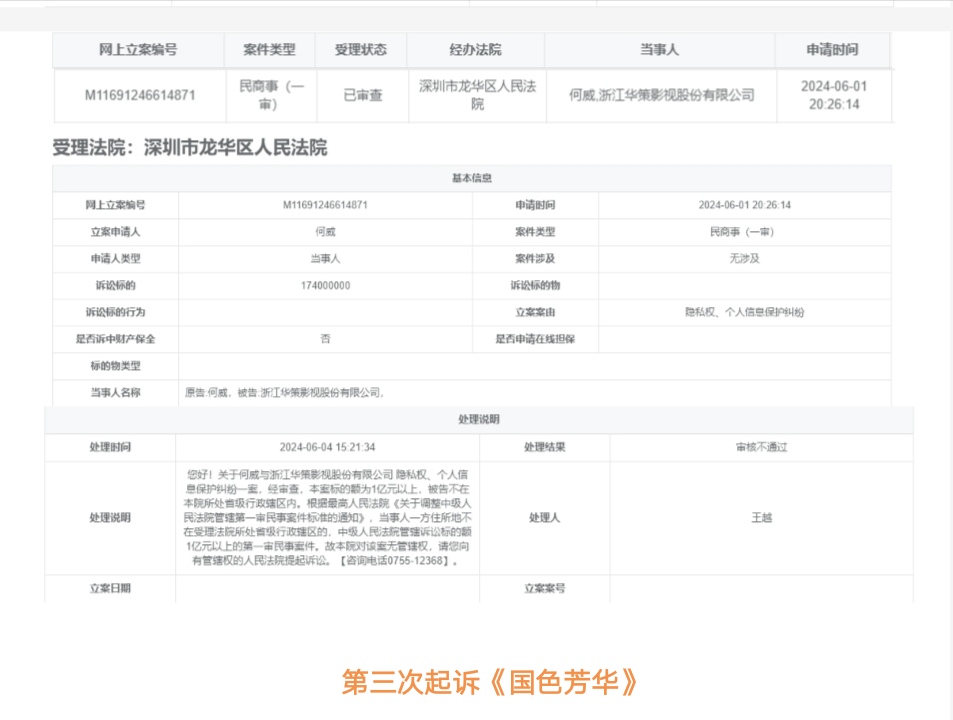
Task: Select the 立案申请人 label
Action: tap(115, 232)
